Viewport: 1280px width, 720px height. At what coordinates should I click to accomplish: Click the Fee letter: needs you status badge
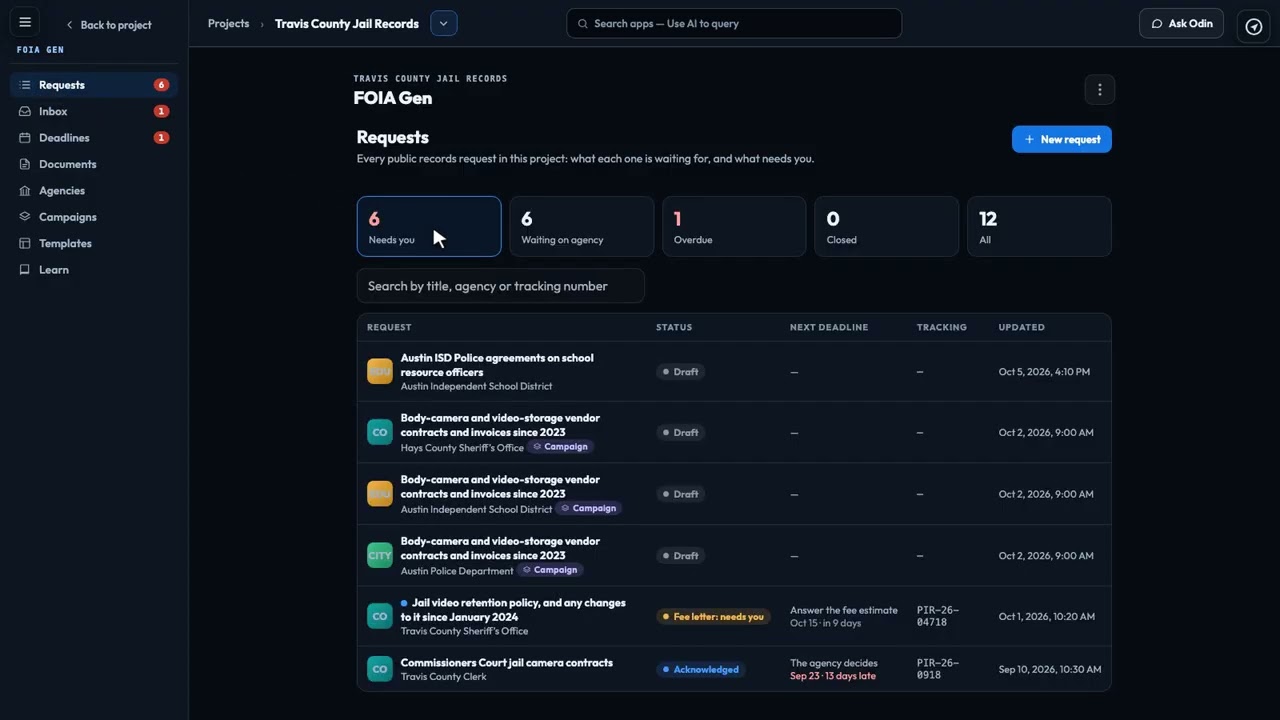[713, 617]
